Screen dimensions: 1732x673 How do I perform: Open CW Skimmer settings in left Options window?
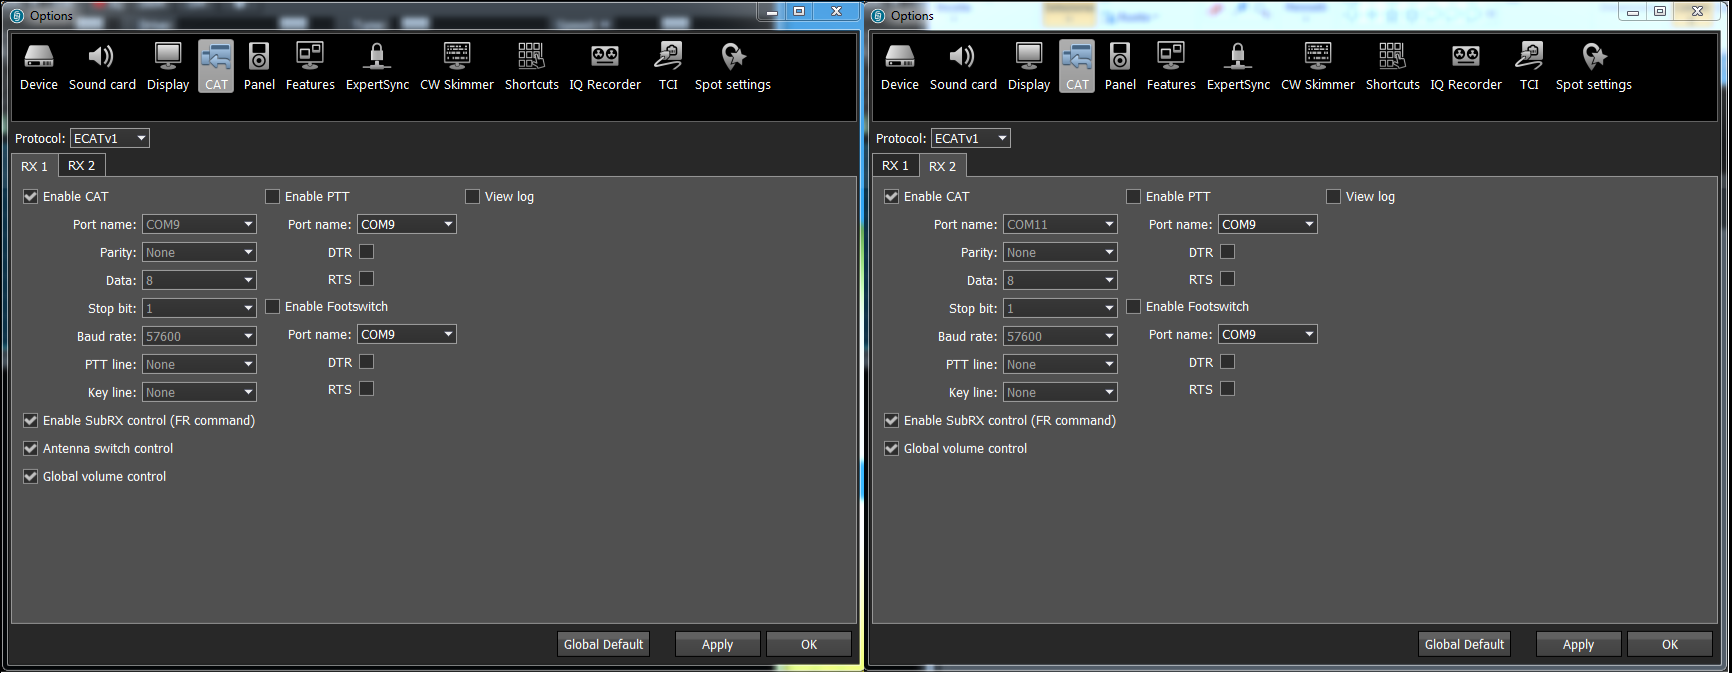(457, 67)
